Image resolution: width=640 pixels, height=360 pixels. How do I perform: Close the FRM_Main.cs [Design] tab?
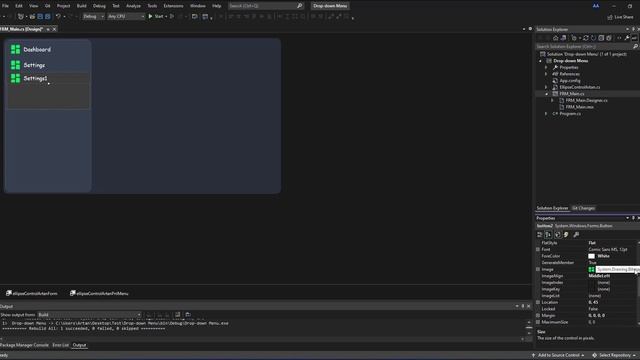54,29
